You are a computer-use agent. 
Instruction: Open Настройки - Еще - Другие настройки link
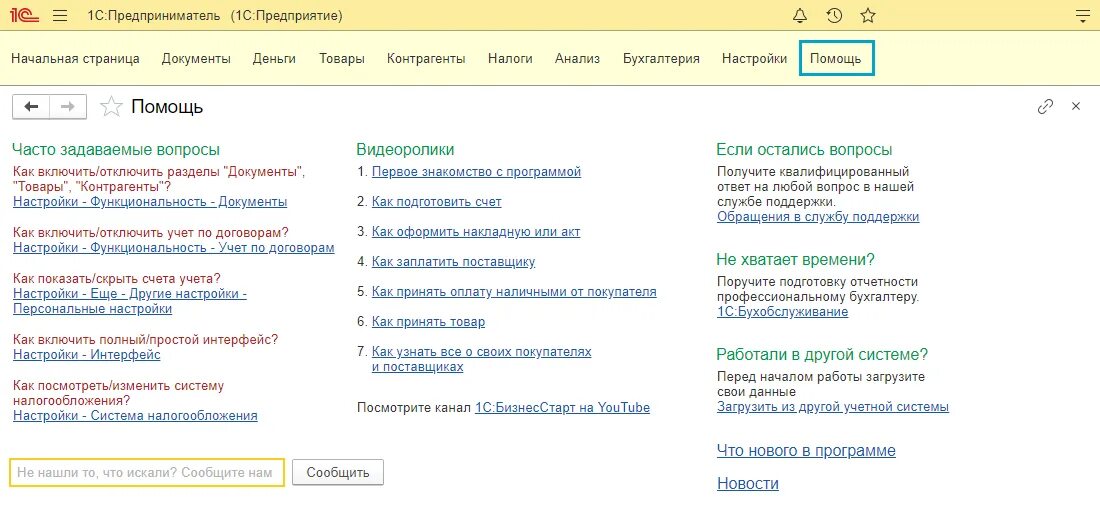(x=130, y=302)
